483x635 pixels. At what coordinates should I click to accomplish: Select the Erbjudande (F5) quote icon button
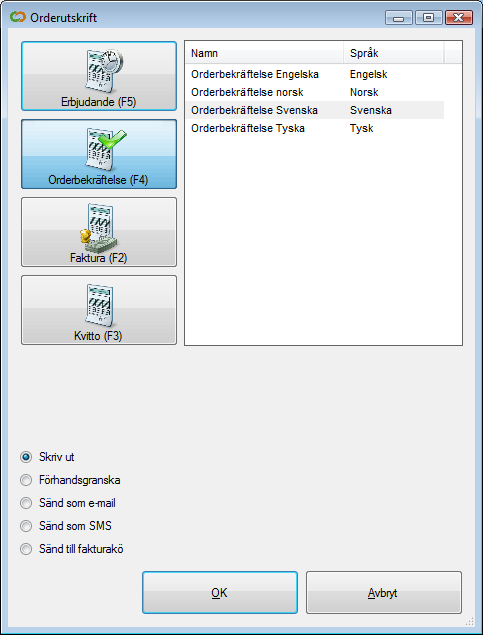click(99, 76)
